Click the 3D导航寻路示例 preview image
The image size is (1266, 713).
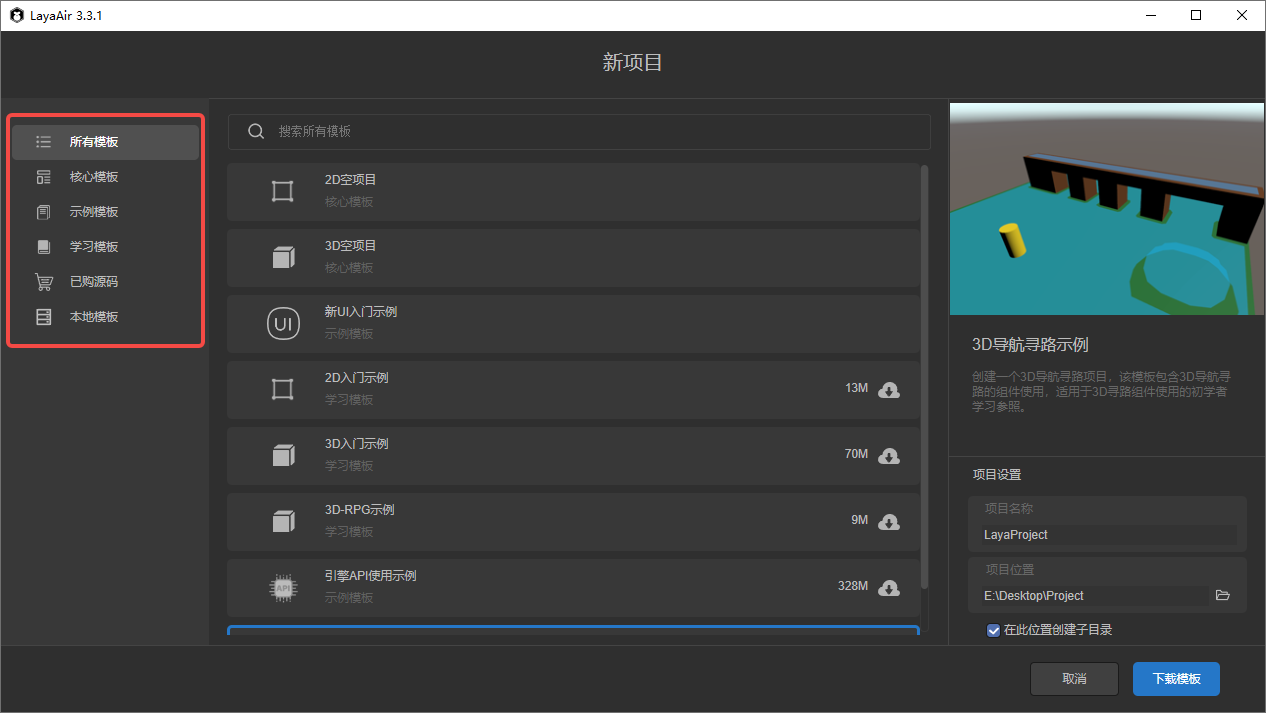point(1107,208)
